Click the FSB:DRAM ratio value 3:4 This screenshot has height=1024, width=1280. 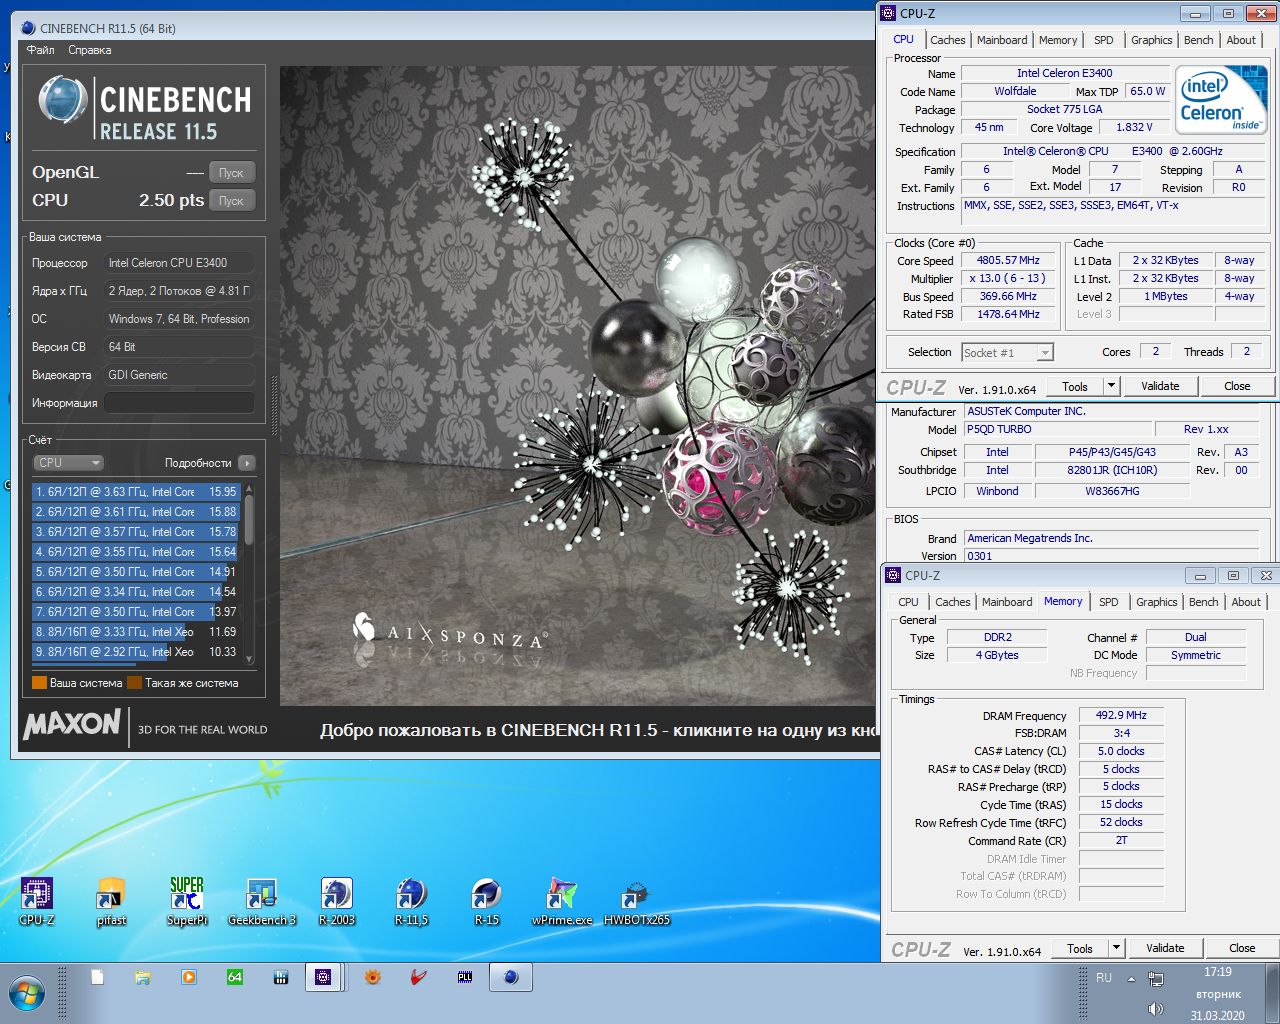1121,733
